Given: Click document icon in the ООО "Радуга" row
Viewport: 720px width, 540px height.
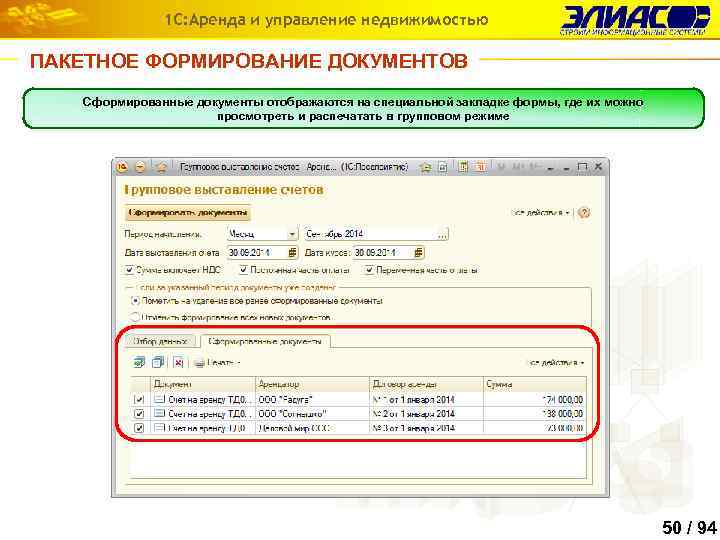Looking at the screenshot, I should pos(159,399).
